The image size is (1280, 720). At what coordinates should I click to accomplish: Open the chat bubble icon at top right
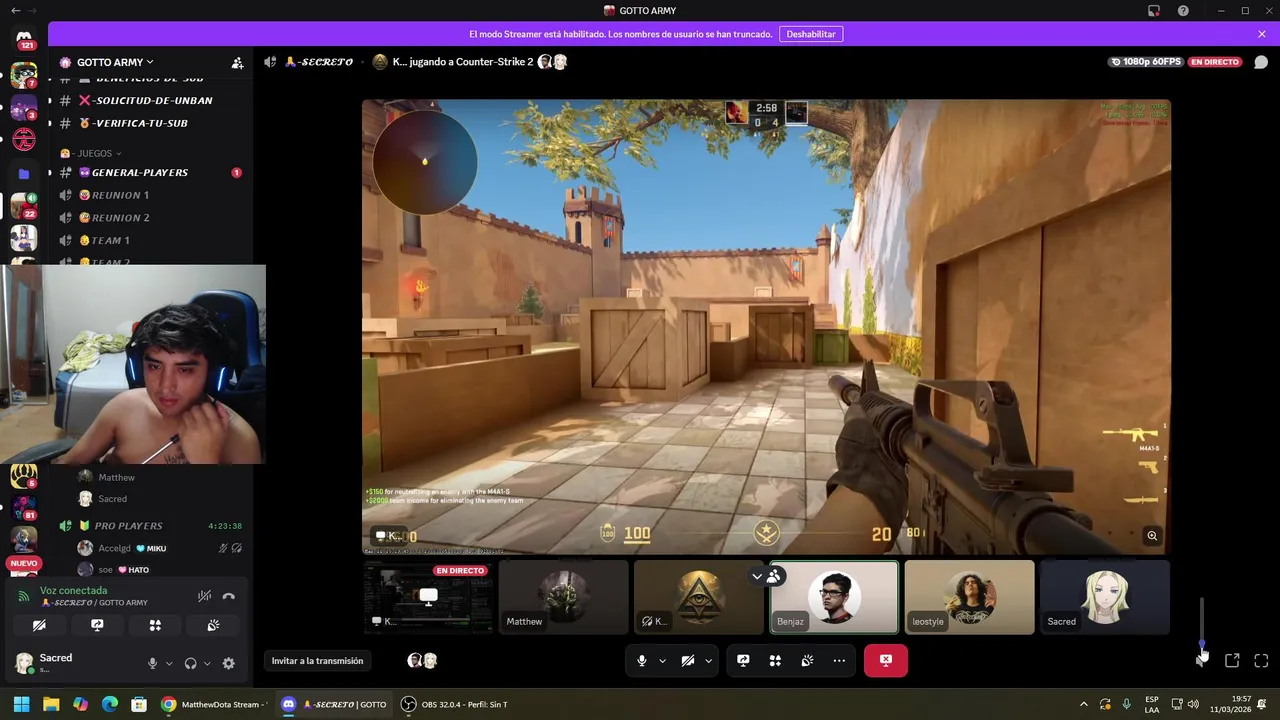[x=1261, y=62]
